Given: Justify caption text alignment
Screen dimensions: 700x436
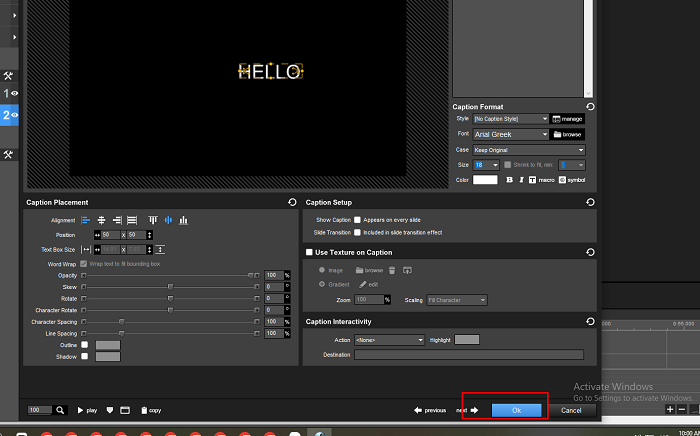Looking at the screenshot, I should click(x=132, y=220).
